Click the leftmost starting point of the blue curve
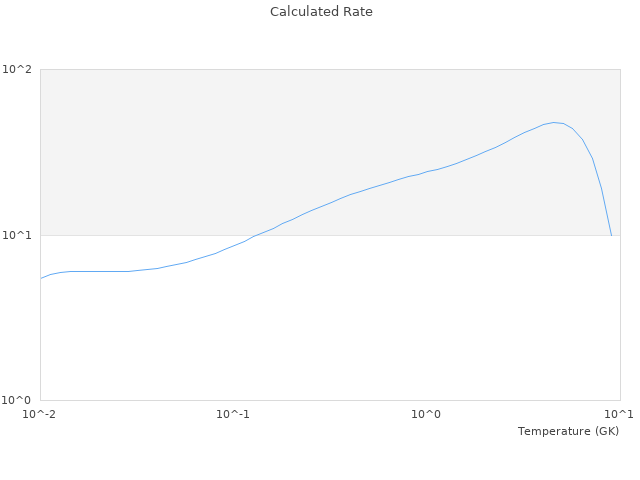This screenshot has width=640, height=480. pyautogui.click(x=40, y=279)
